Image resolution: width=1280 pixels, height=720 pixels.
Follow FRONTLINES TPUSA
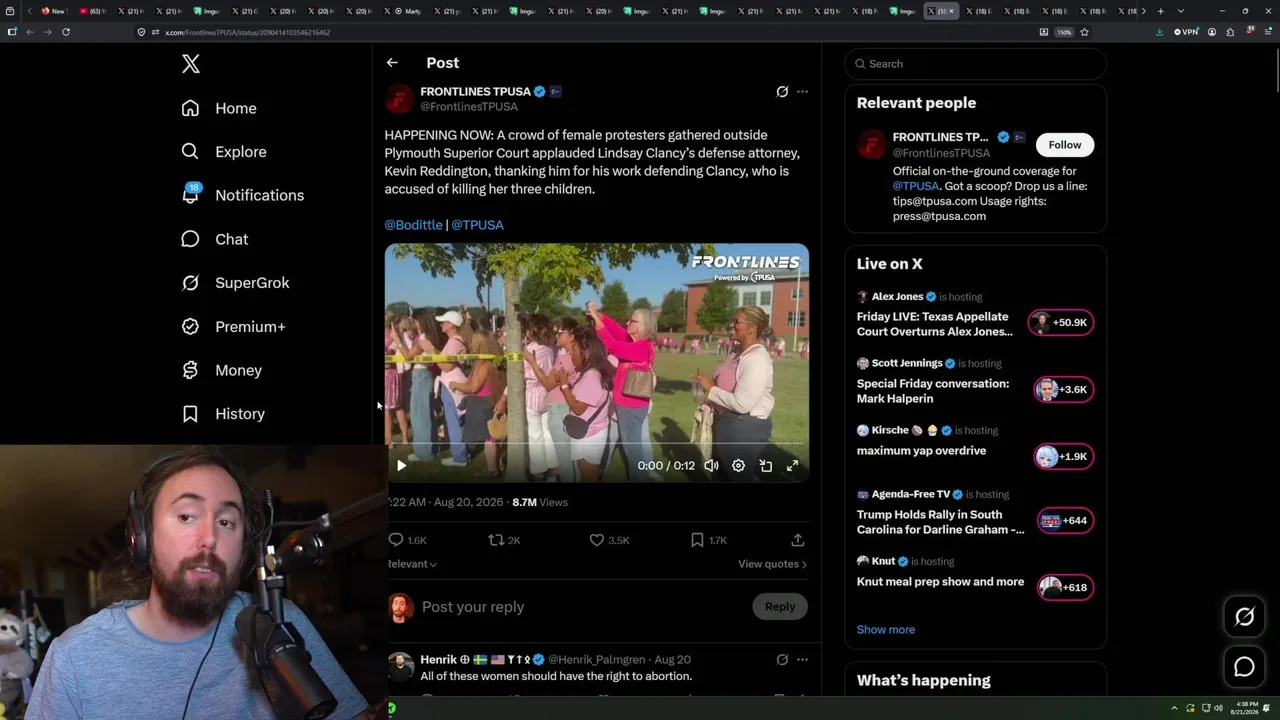click(x=1065, y=145)
